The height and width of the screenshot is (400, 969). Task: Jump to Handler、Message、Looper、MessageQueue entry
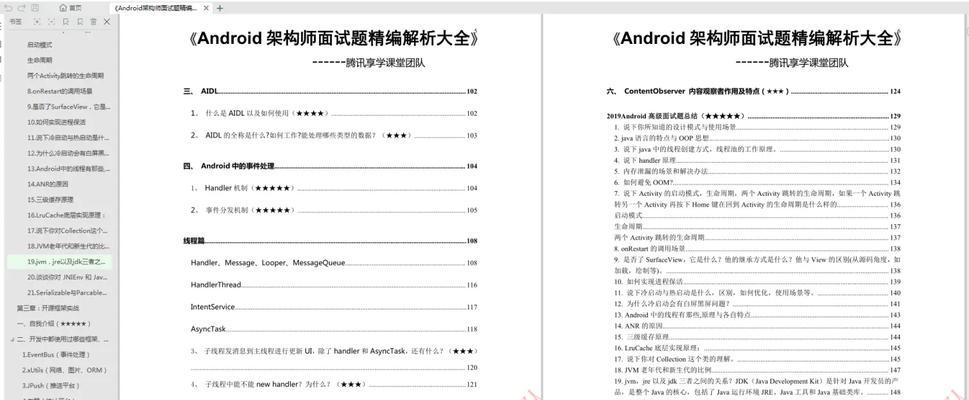click(334, 263)
